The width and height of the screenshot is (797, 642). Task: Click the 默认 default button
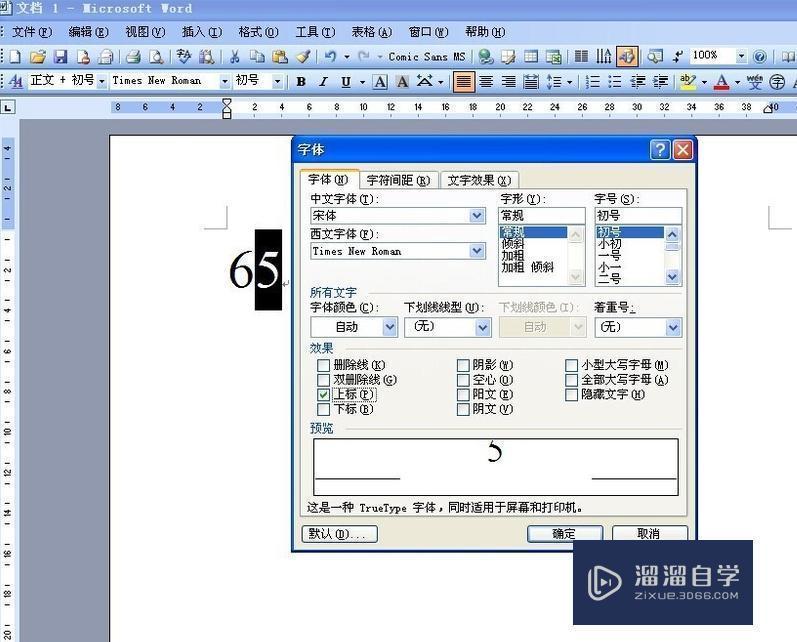pos(340,534)
